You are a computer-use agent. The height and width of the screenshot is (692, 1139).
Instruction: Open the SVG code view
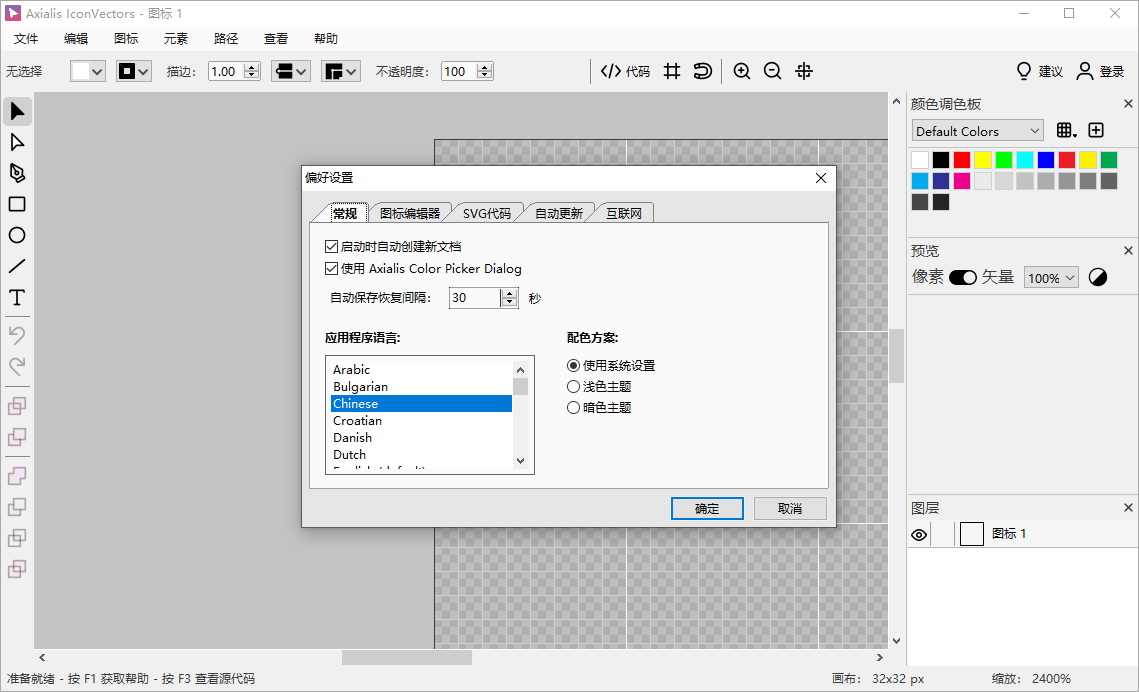click(625, 71)
